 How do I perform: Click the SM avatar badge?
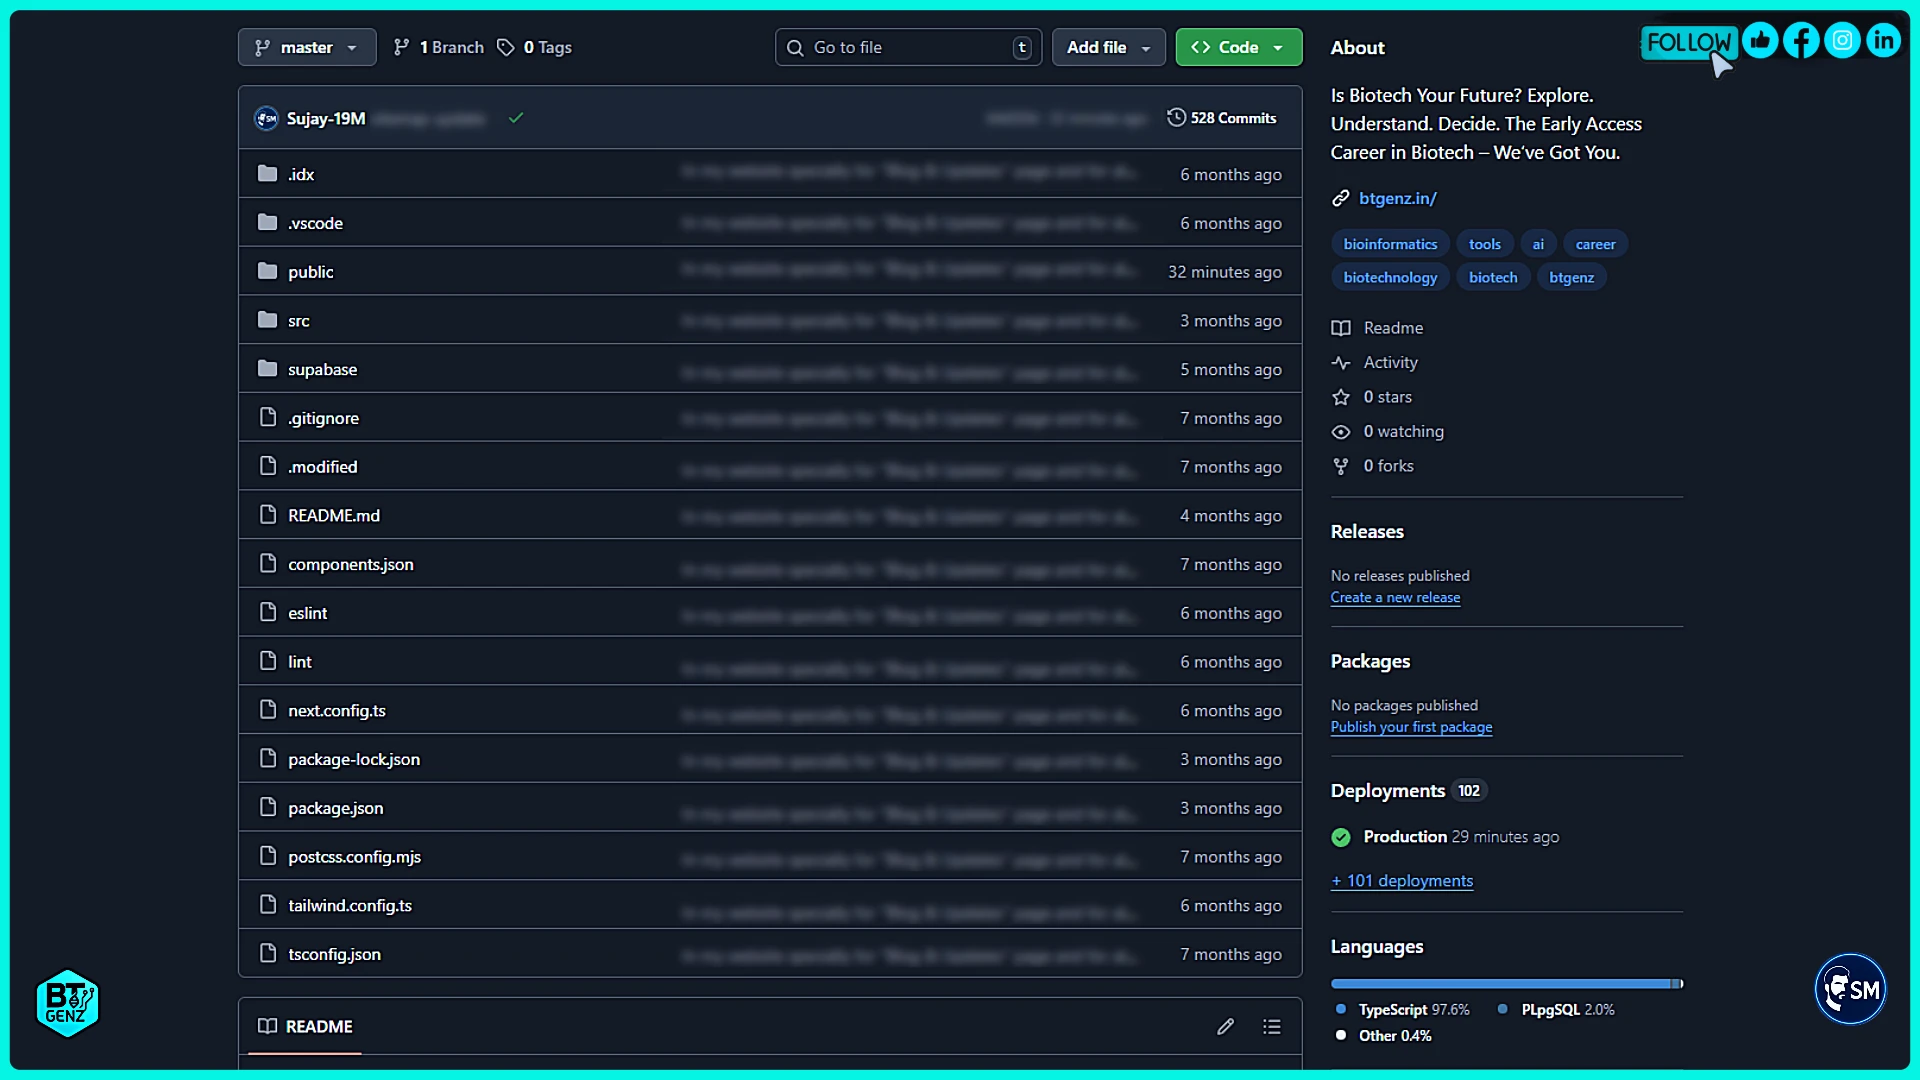click(1850, 989)
